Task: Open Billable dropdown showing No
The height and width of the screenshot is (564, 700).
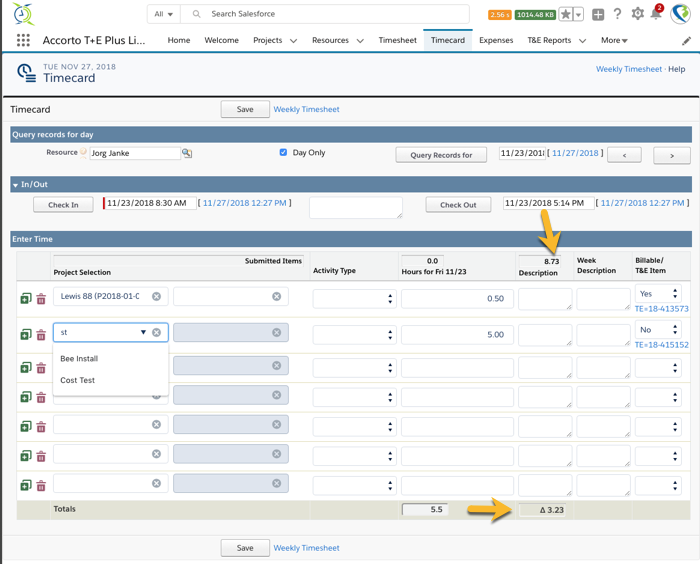Action: (x=658, y=330)
